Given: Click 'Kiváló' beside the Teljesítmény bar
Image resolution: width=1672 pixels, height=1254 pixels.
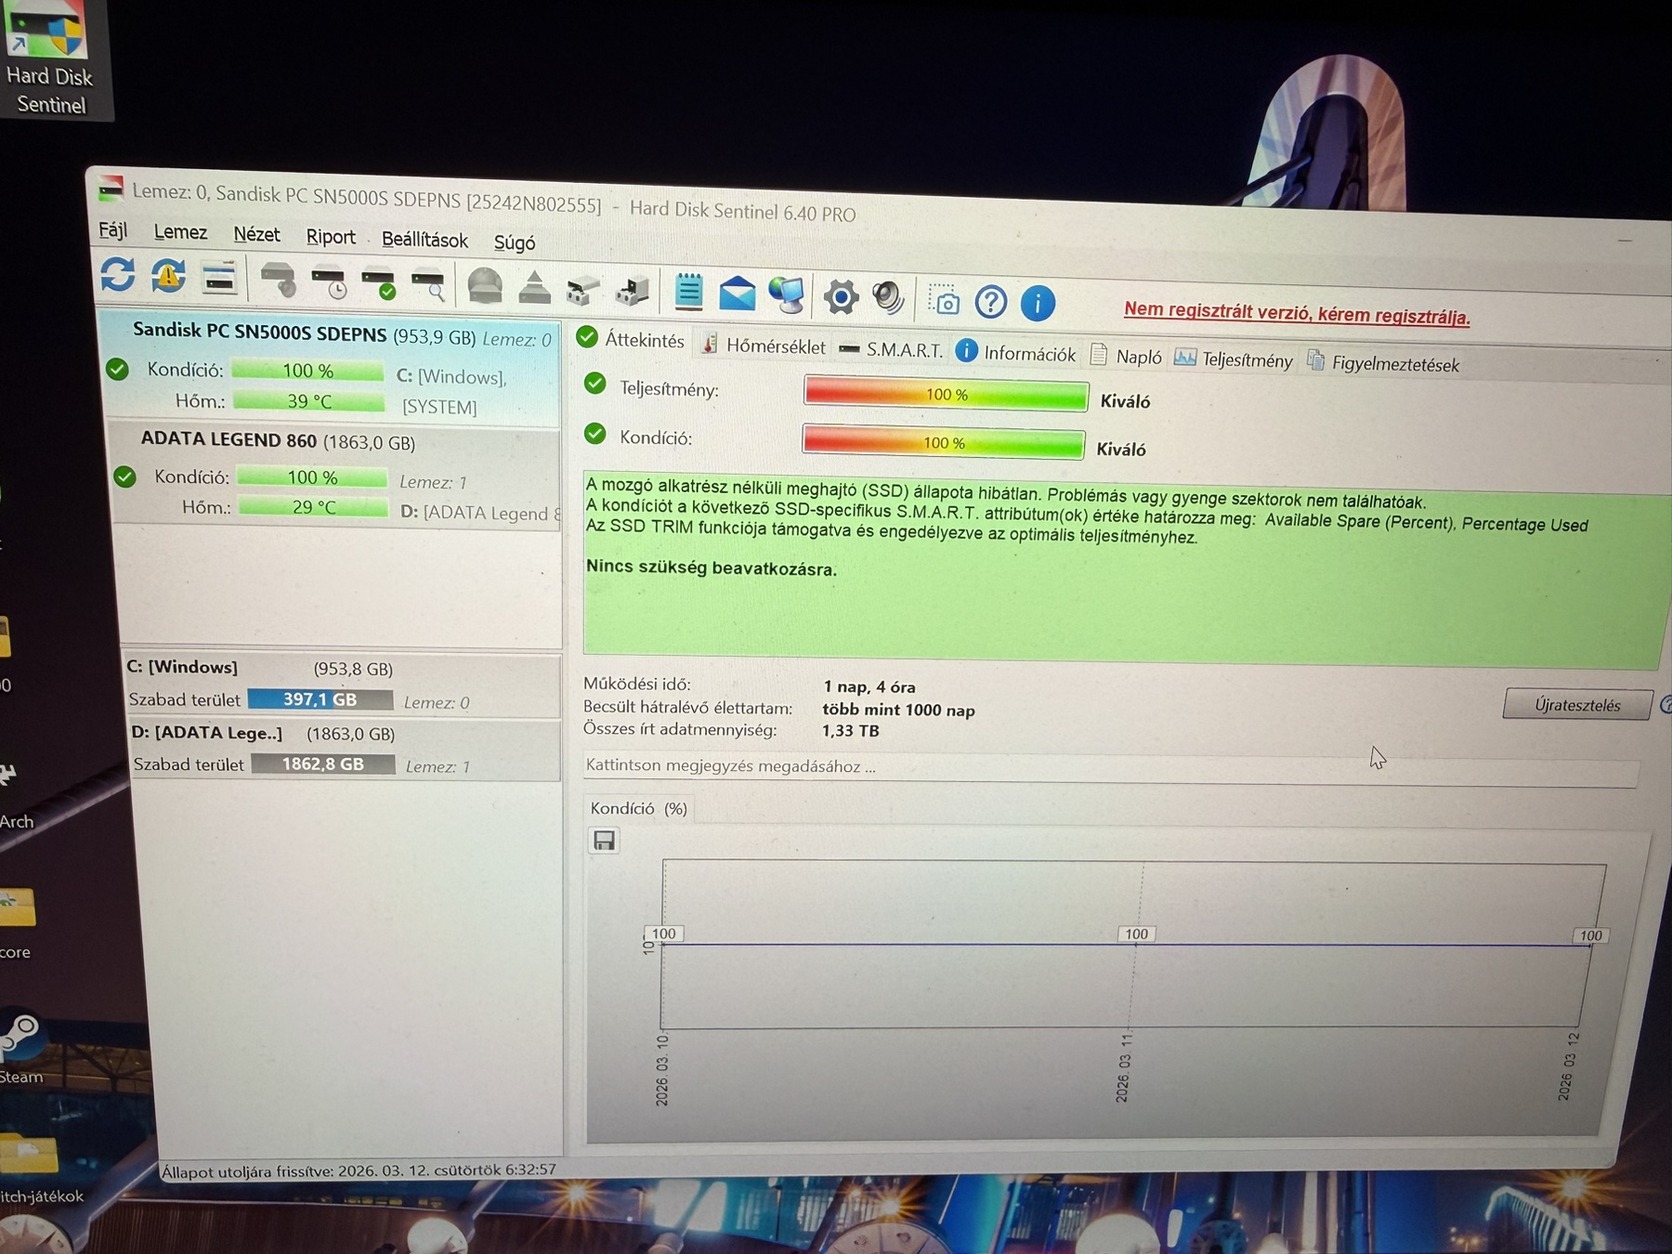Looking at the screenshot, I should (1125, 401).
